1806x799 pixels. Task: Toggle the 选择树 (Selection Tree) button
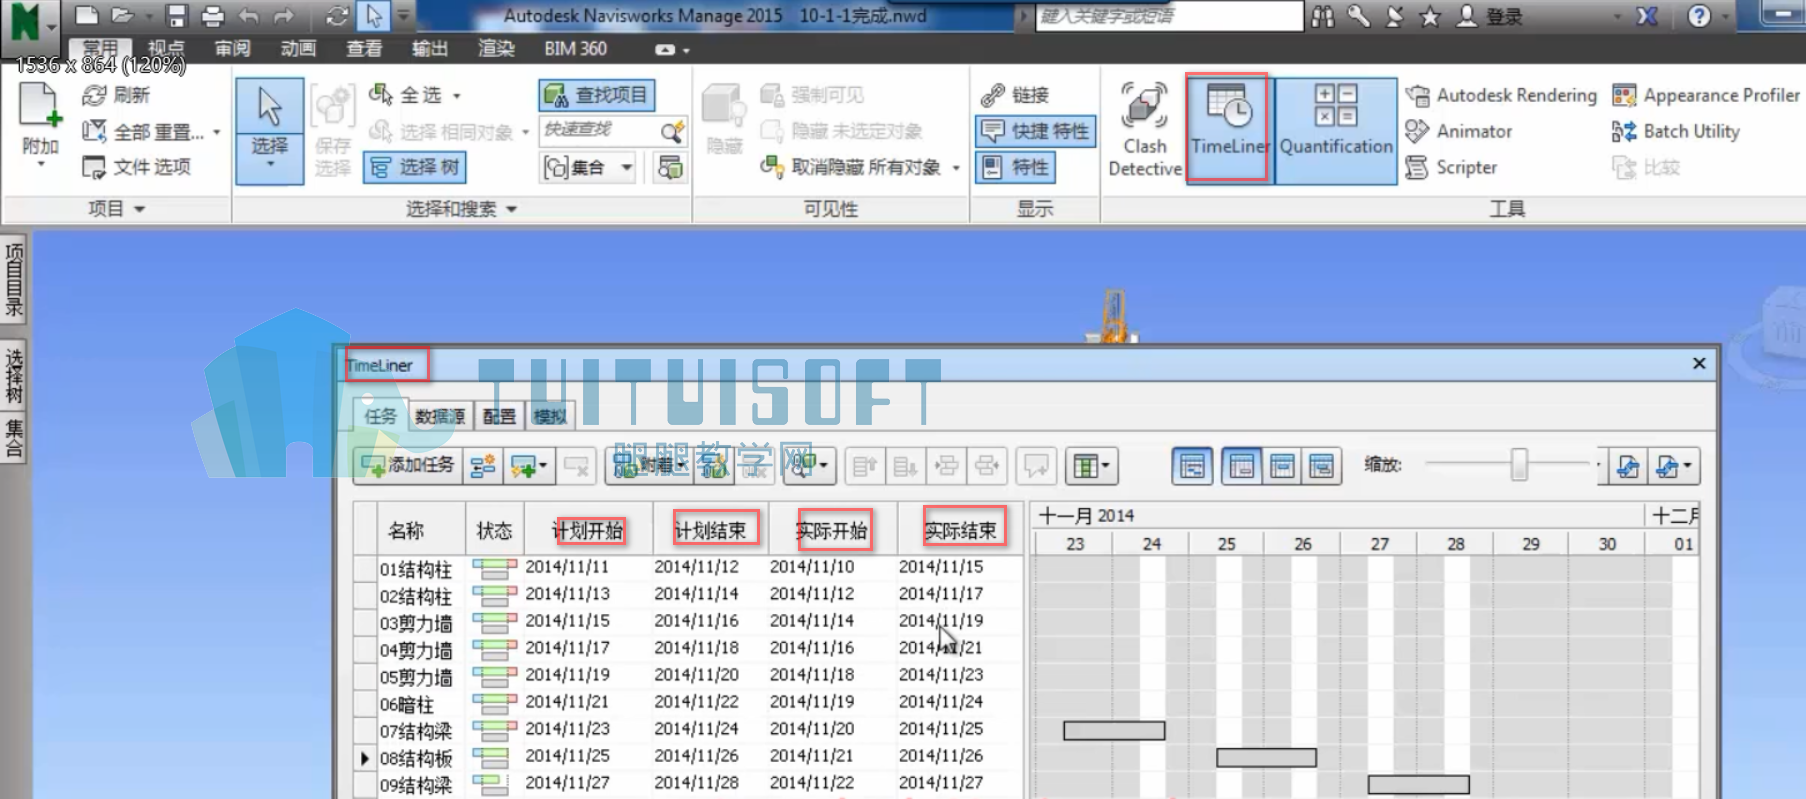point(415,167)
